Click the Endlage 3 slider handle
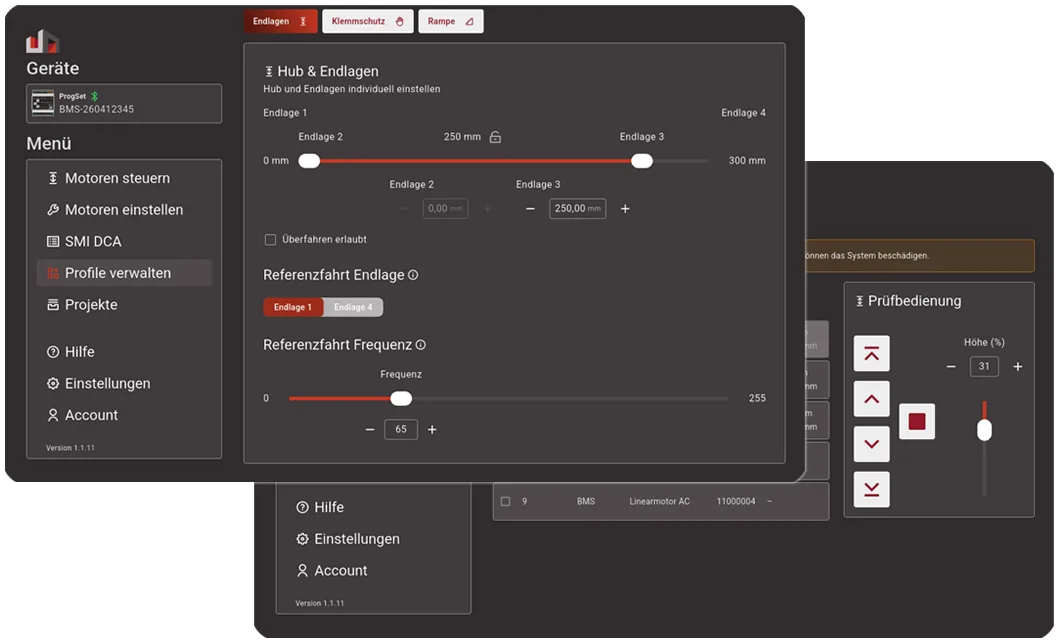Image resolution: width=1058 pixels, height=642 pixels. pos(642,161)
